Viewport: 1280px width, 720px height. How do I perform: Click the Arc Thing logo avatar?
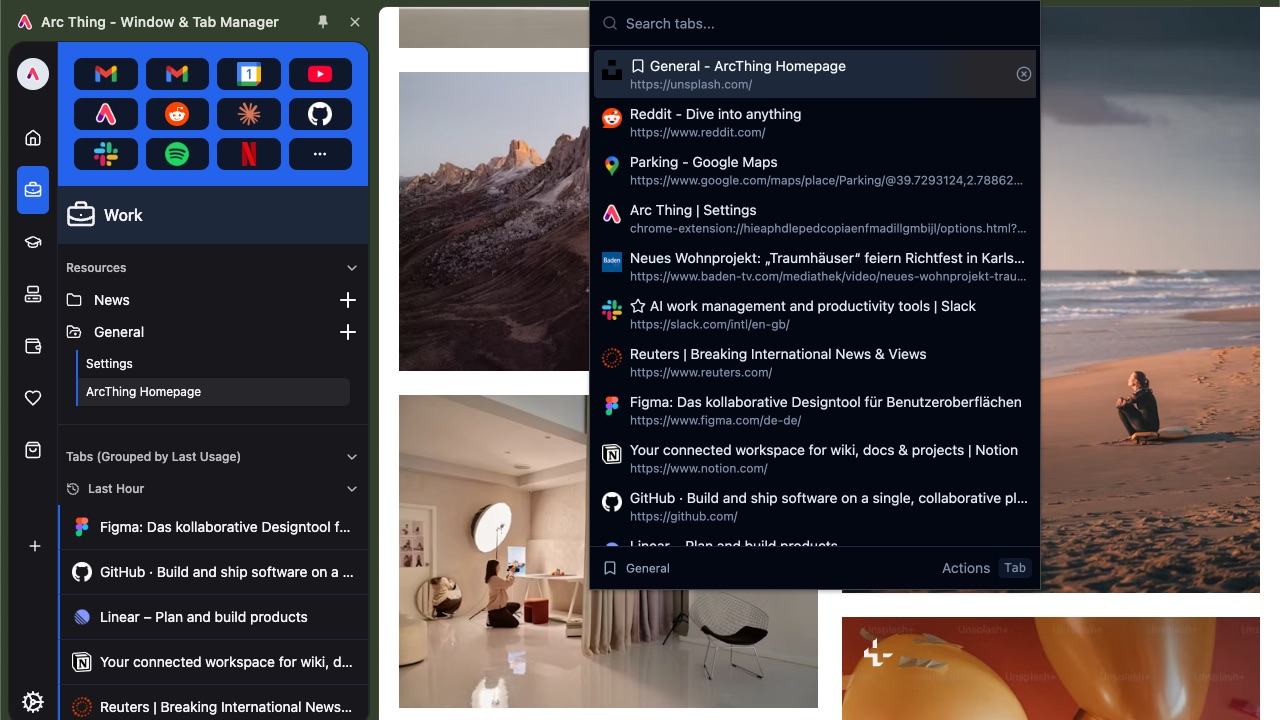(33, 74)
